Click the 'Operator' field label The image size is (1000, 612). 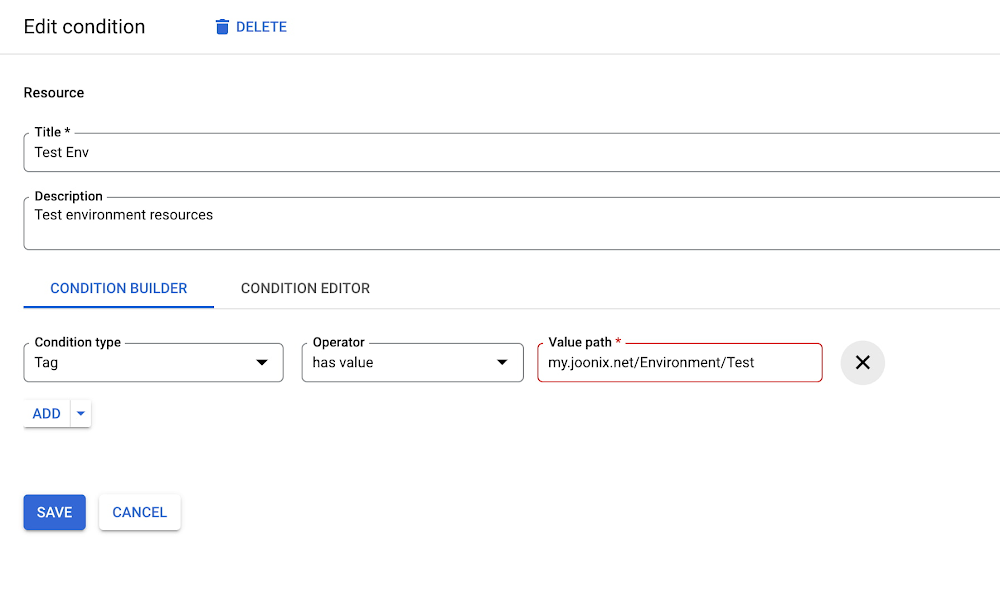(338, 342)
